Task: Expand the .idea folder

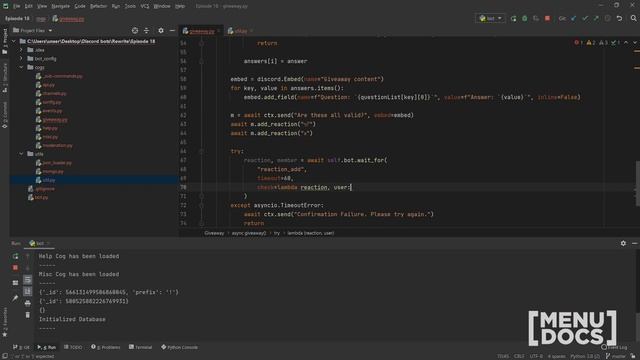Action: [22, 50]
